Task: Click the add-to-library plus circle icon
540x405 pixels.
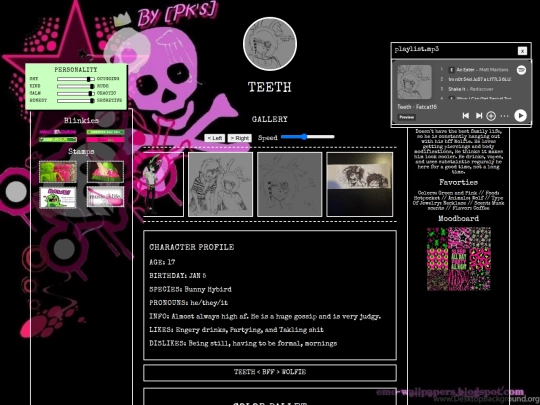Action: coord(491,116)
